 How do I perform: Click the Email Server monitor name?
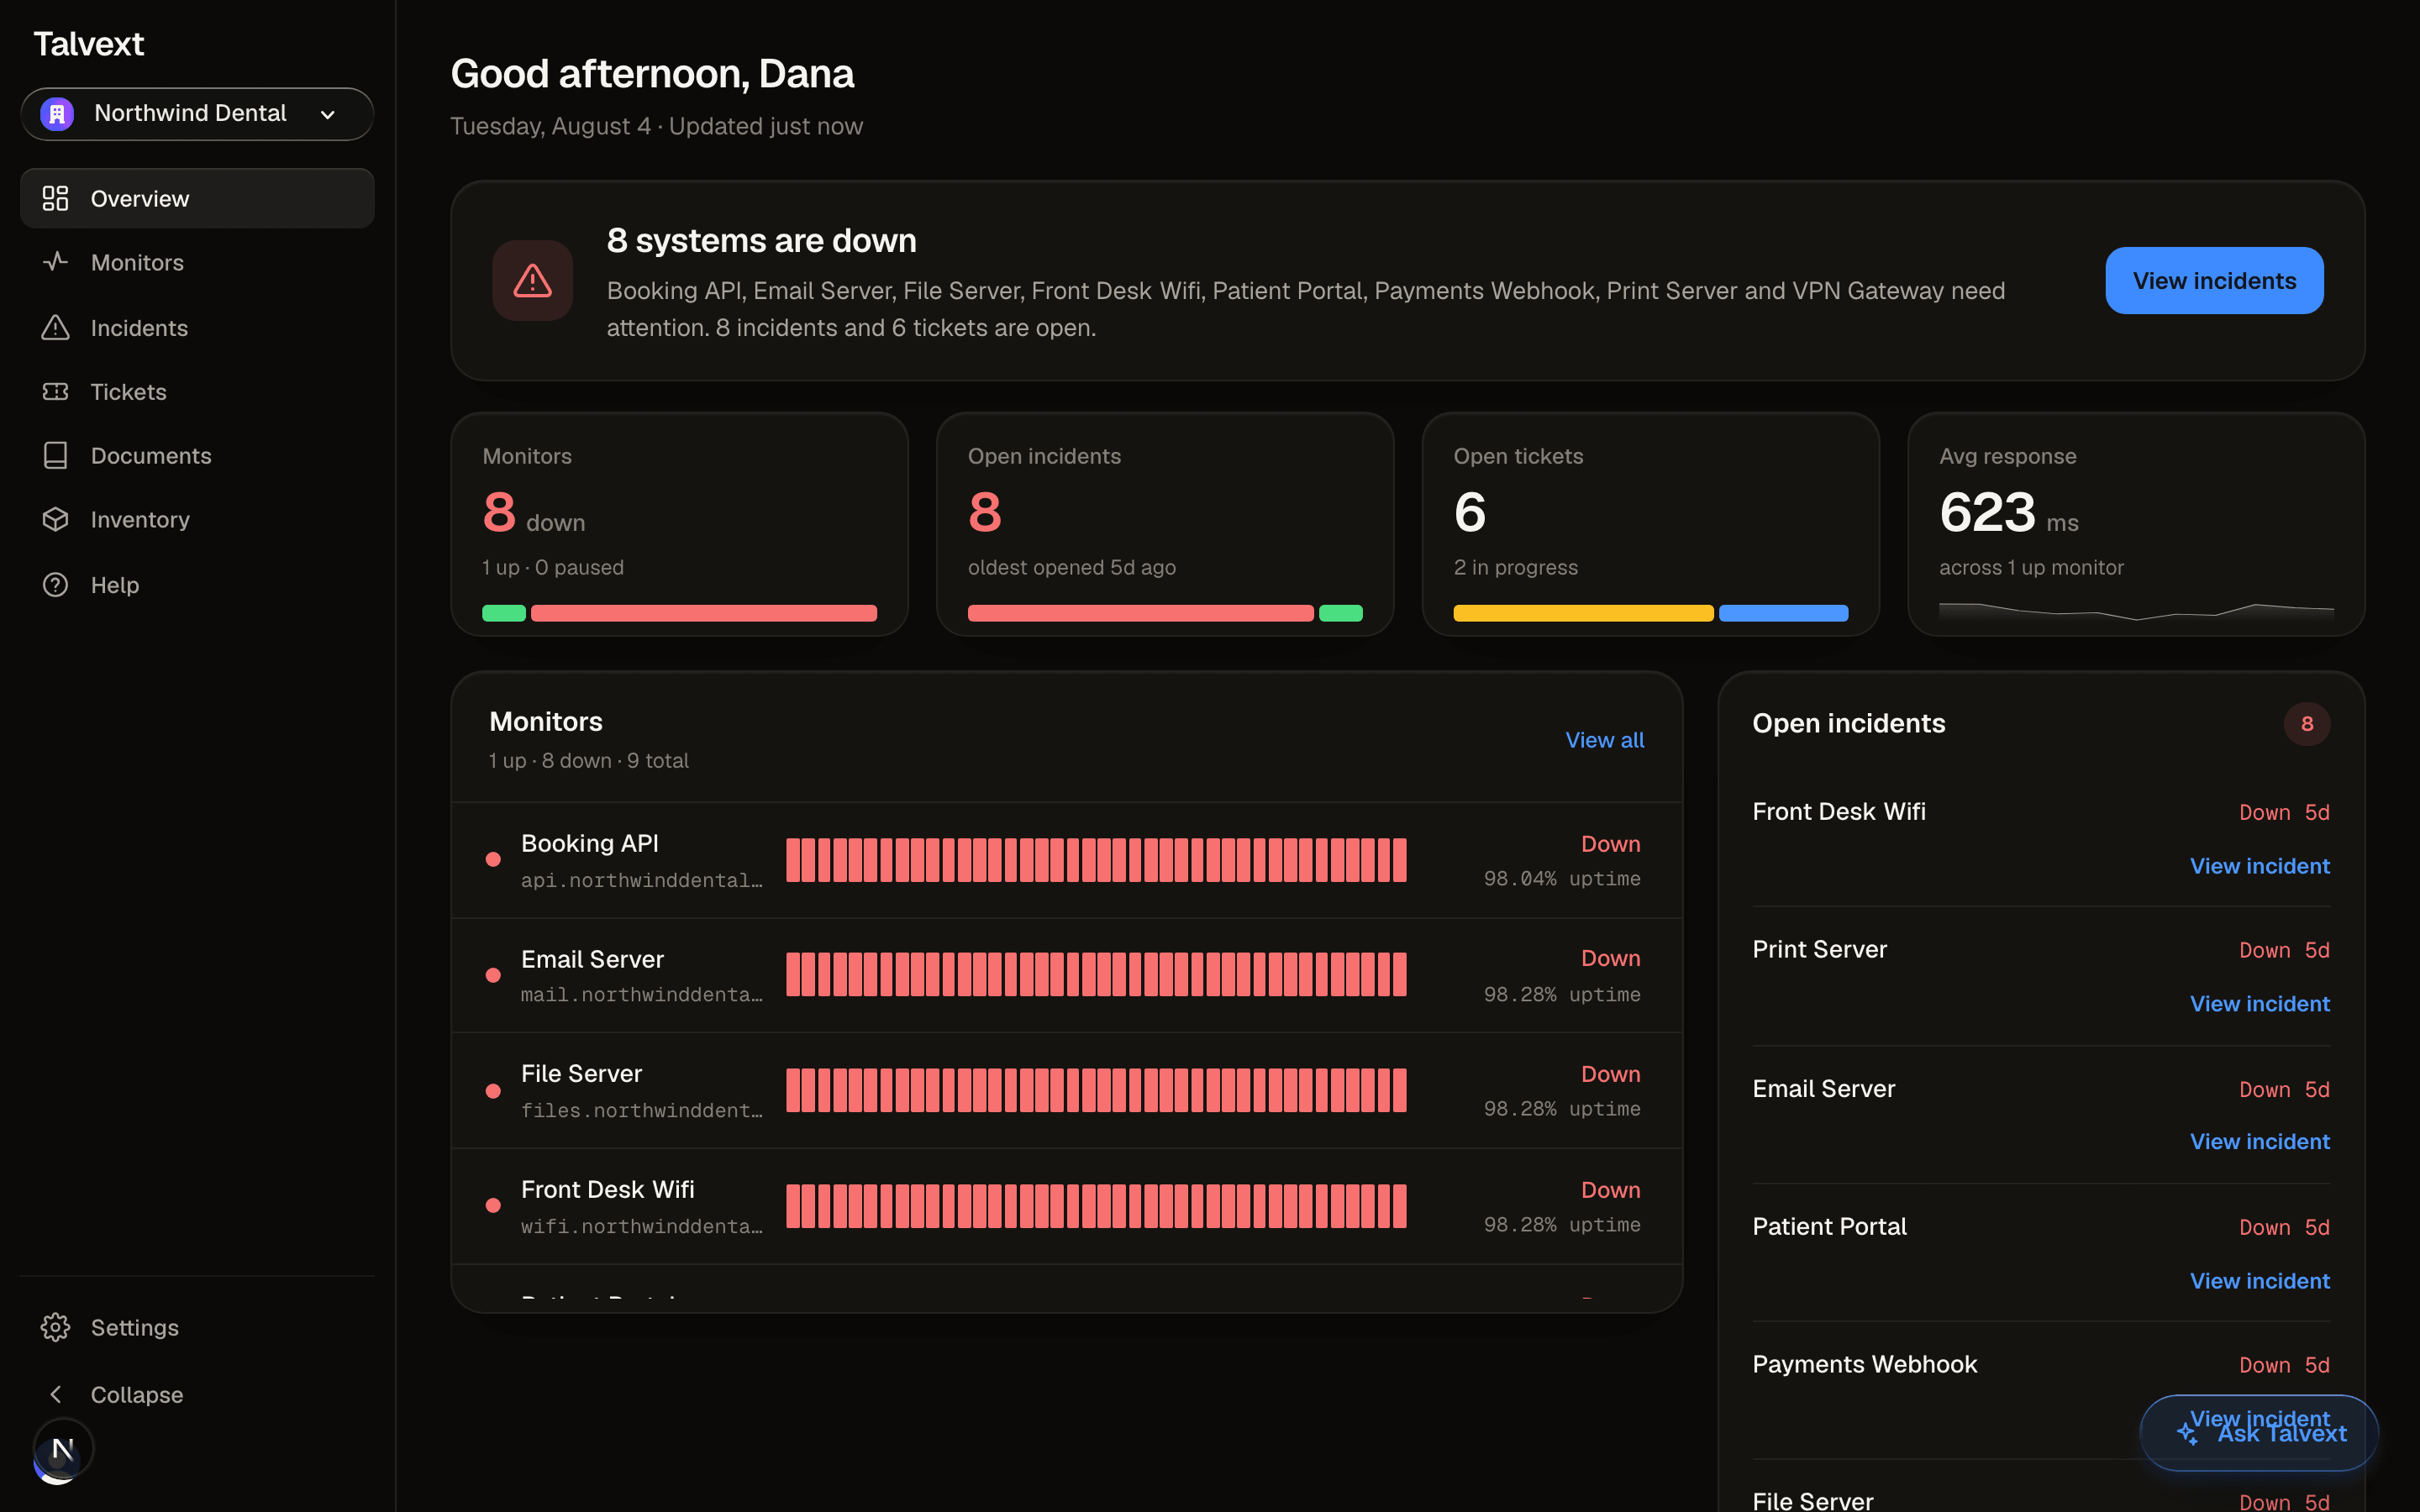click(x=592, y=959)
